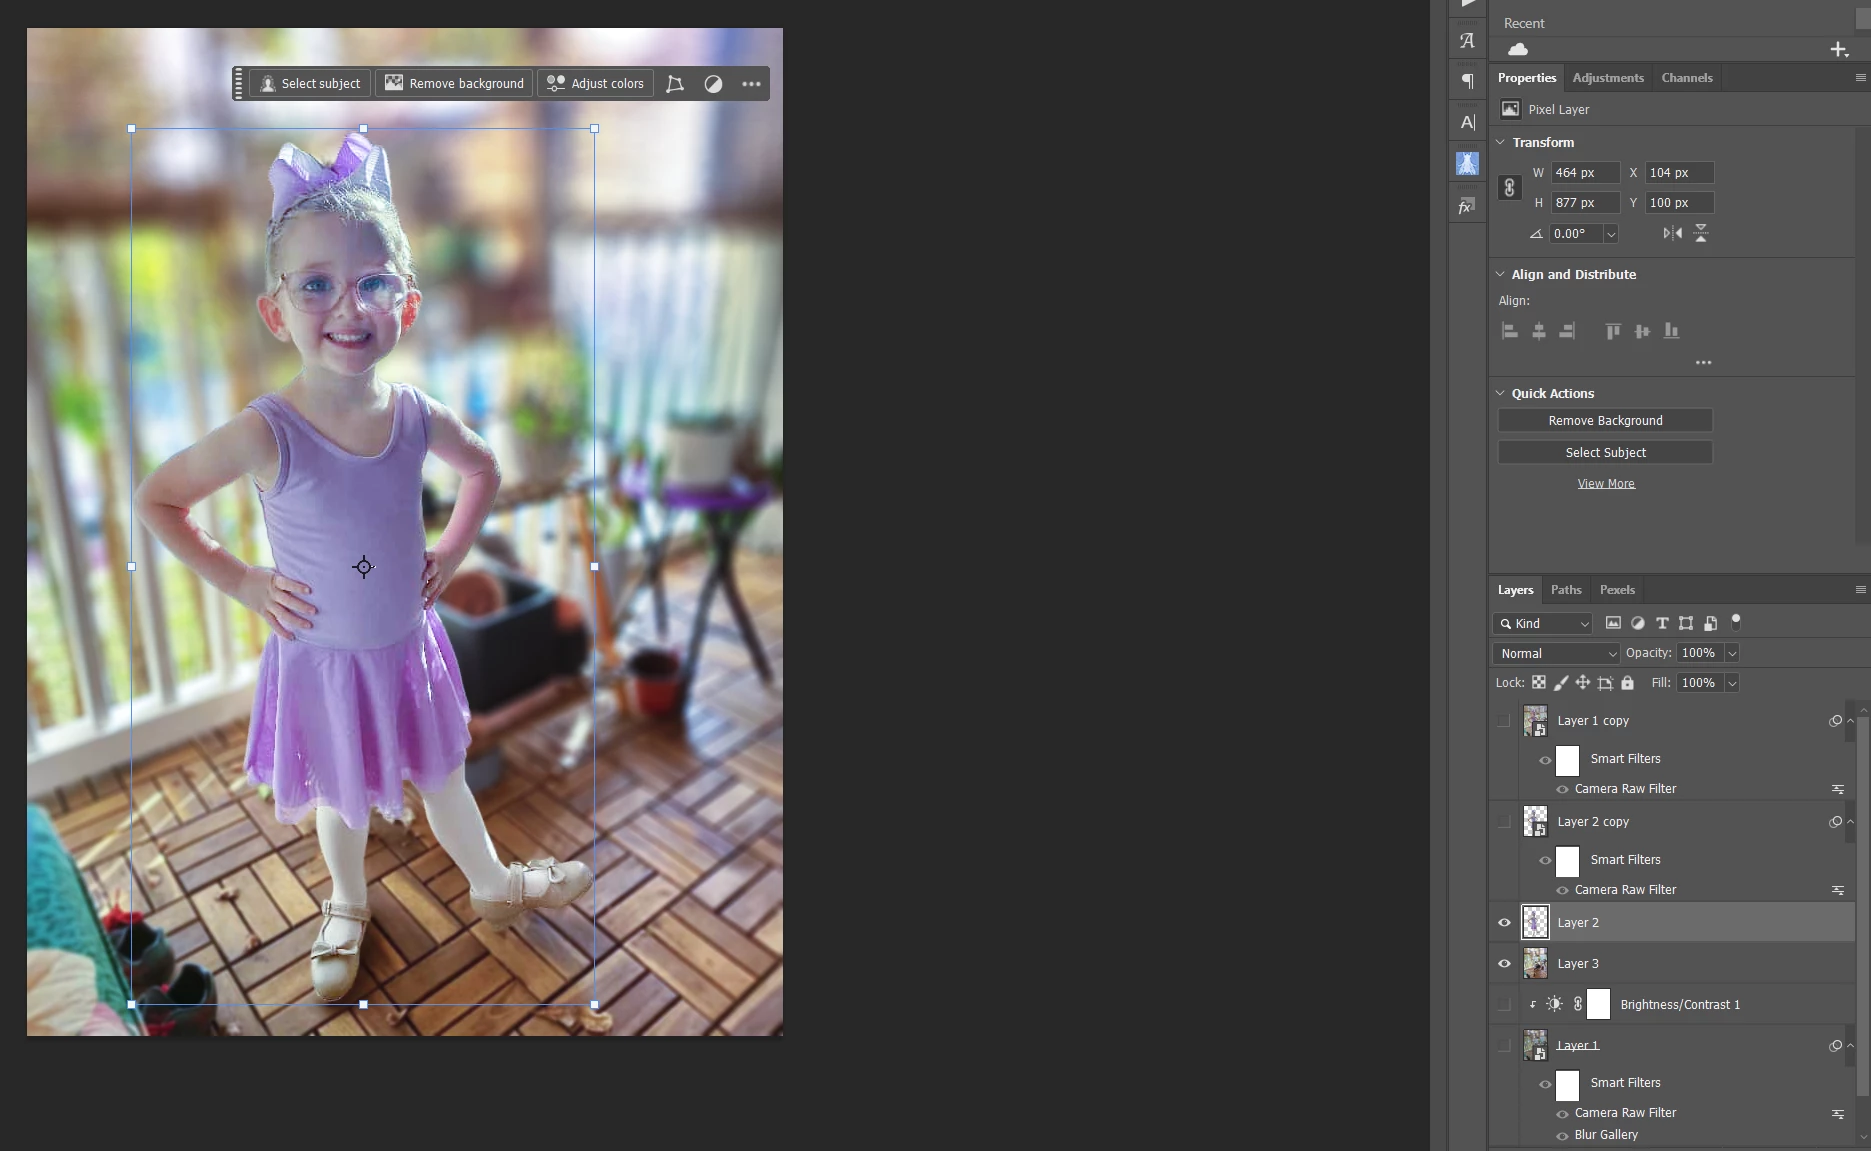Switch to the Adjustments tab
Image resolution: width=1871 pixels, height=1151 pixels.
[1608, 78]
